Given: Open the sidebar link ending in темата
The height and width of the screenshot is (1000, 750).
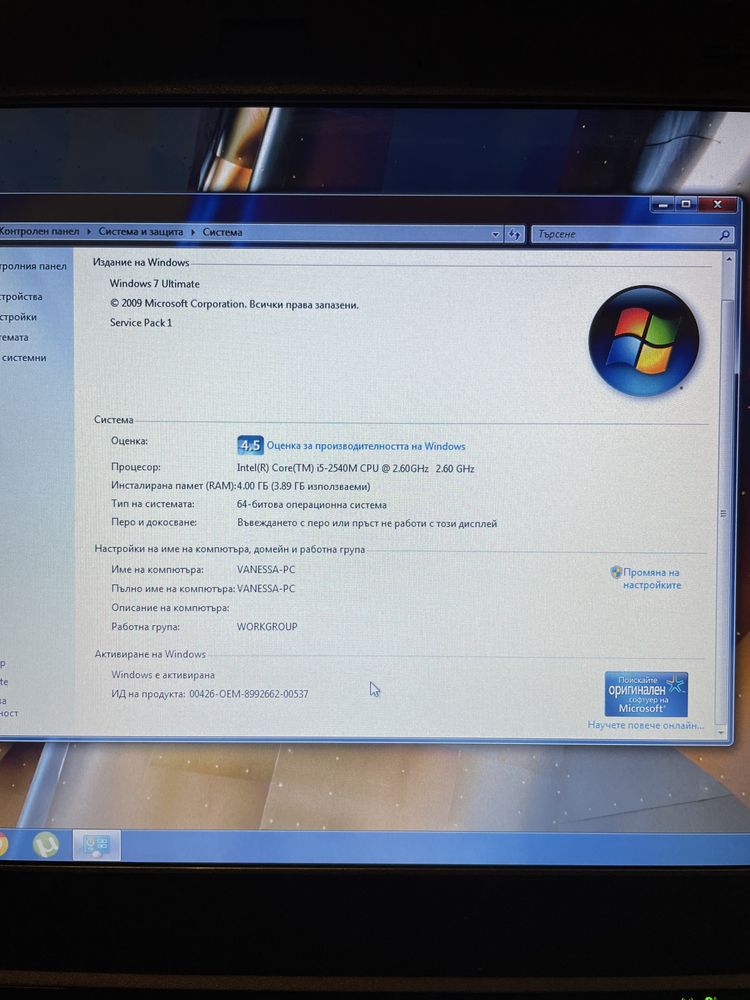Looking at the screenshot, I should (x=14, y=337).
